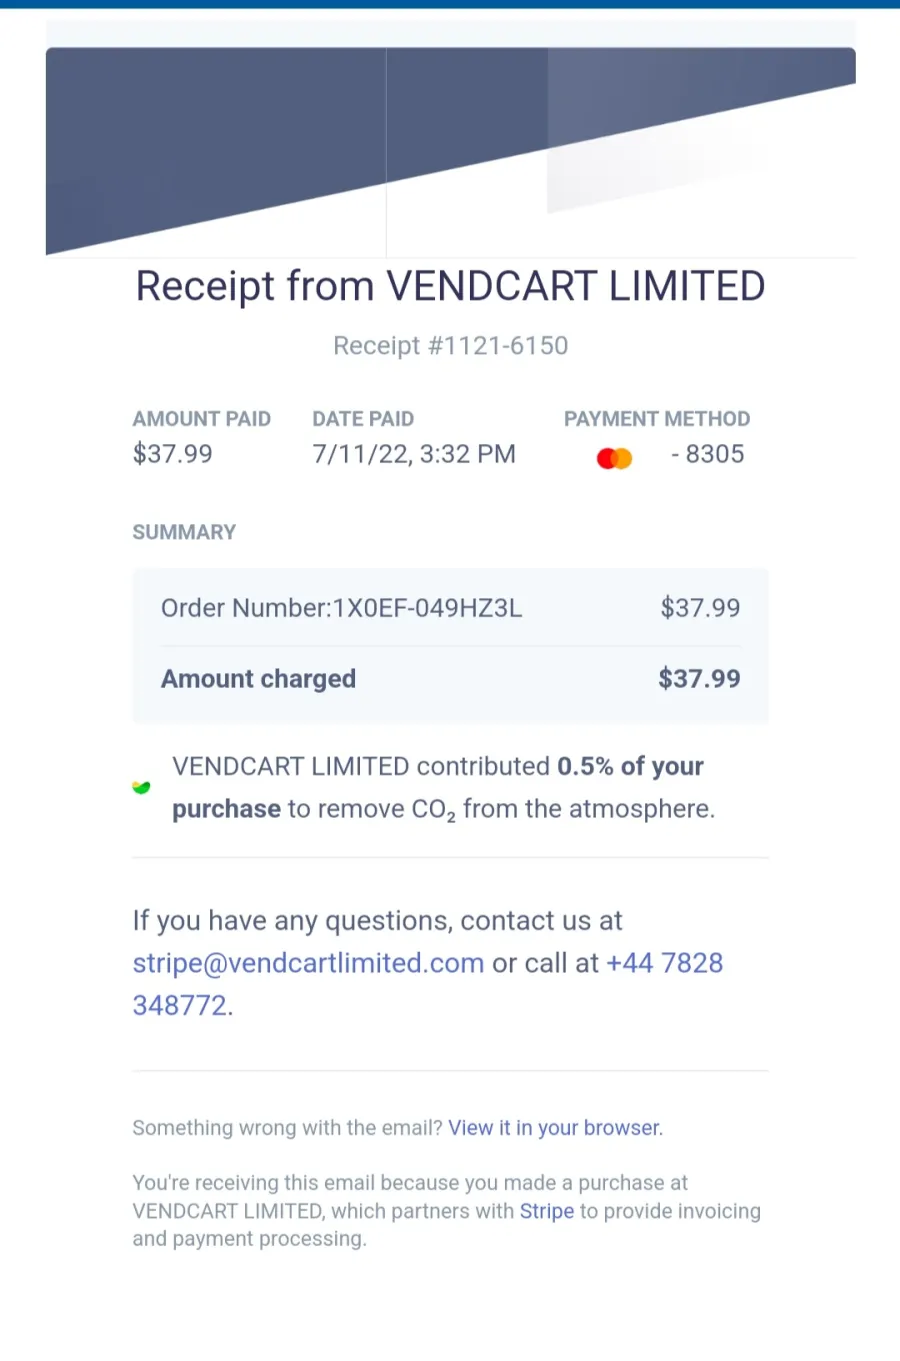The width and height of the screenshot is (900, 1361).
Task: Open the stripe@vendcartlimited.com email link
Action: point(308,963)
